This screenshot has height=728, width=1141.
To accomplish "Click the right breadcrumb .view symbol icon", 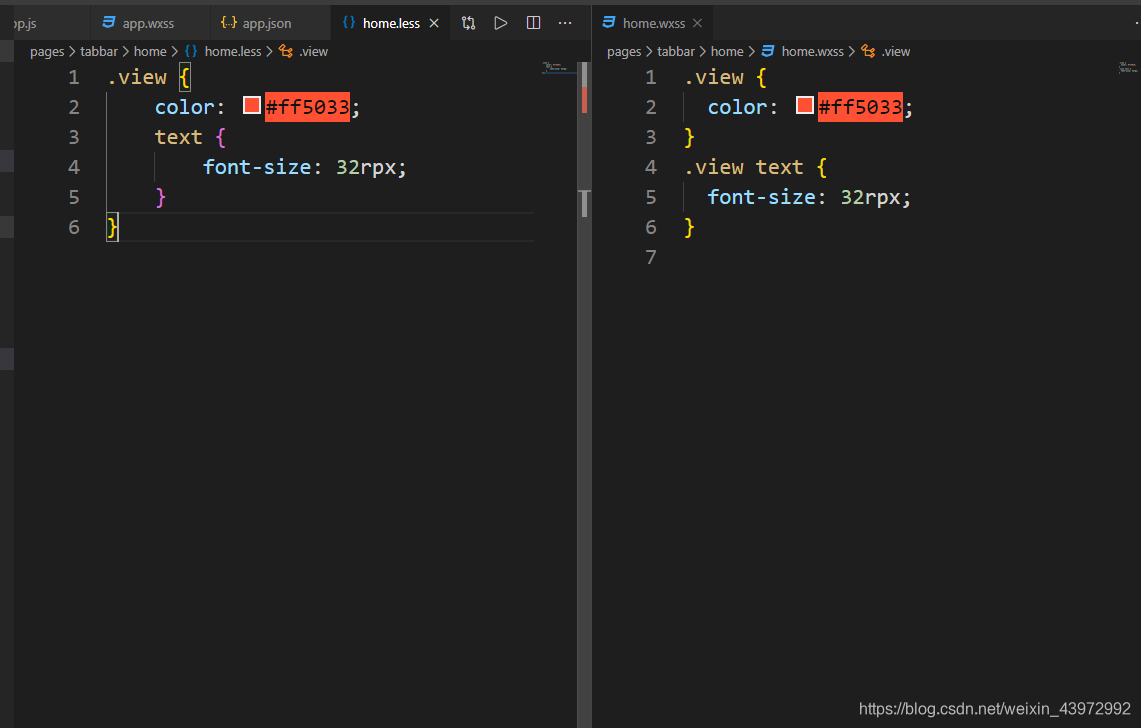I will coord(868,52).
